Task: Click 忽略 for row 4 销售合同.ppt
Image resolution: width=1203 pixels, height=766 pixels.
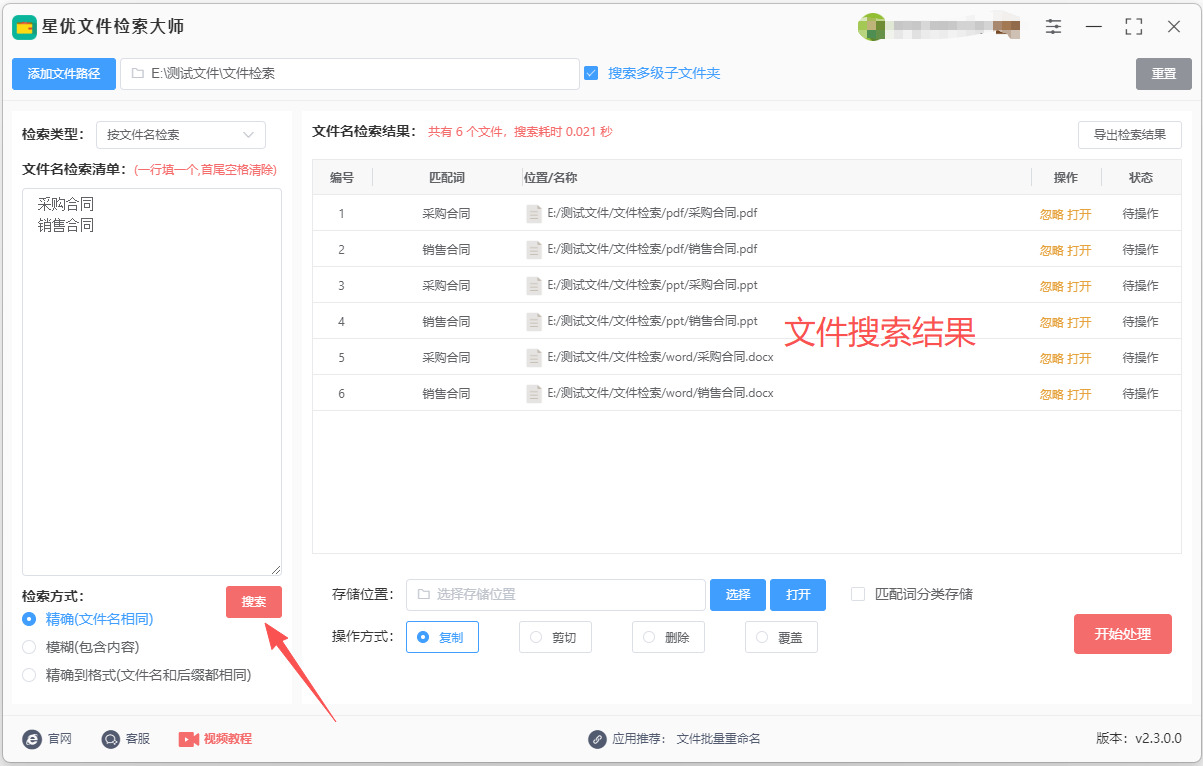Action: (1052, 322)
